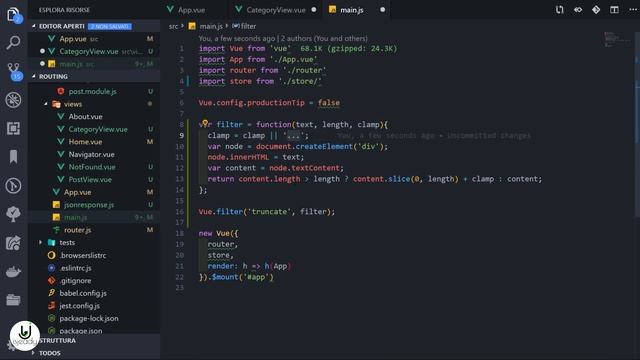Collapse the ROUTING section
The width and height of the screenshot is (640, 360).
coord(34,76)
